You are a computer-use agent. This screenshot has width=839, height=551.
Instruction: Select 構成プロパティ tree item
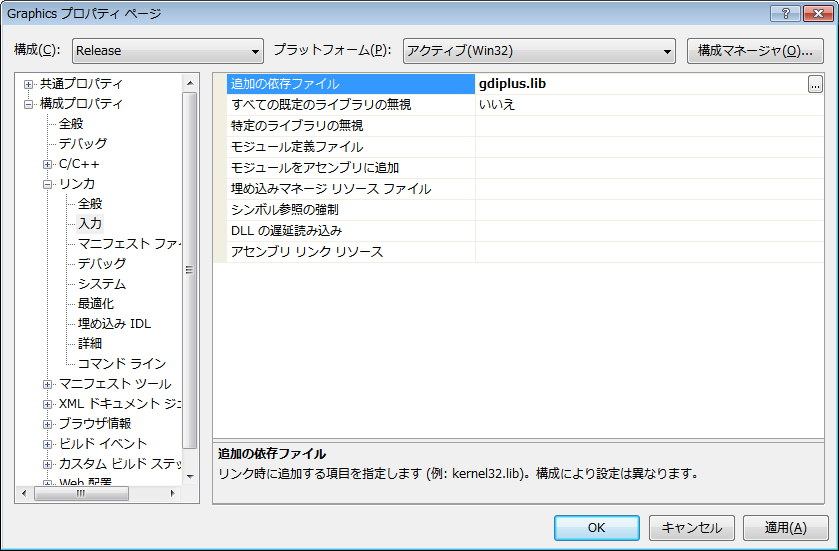pyautogui.click(x=81, y=103)
